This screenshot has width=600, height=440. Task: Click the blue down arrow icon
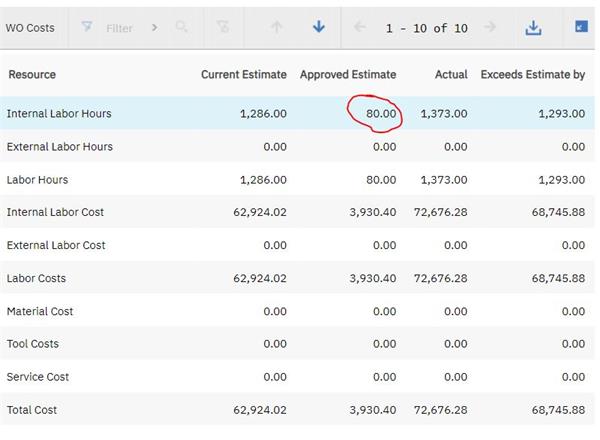coord(319,27)
